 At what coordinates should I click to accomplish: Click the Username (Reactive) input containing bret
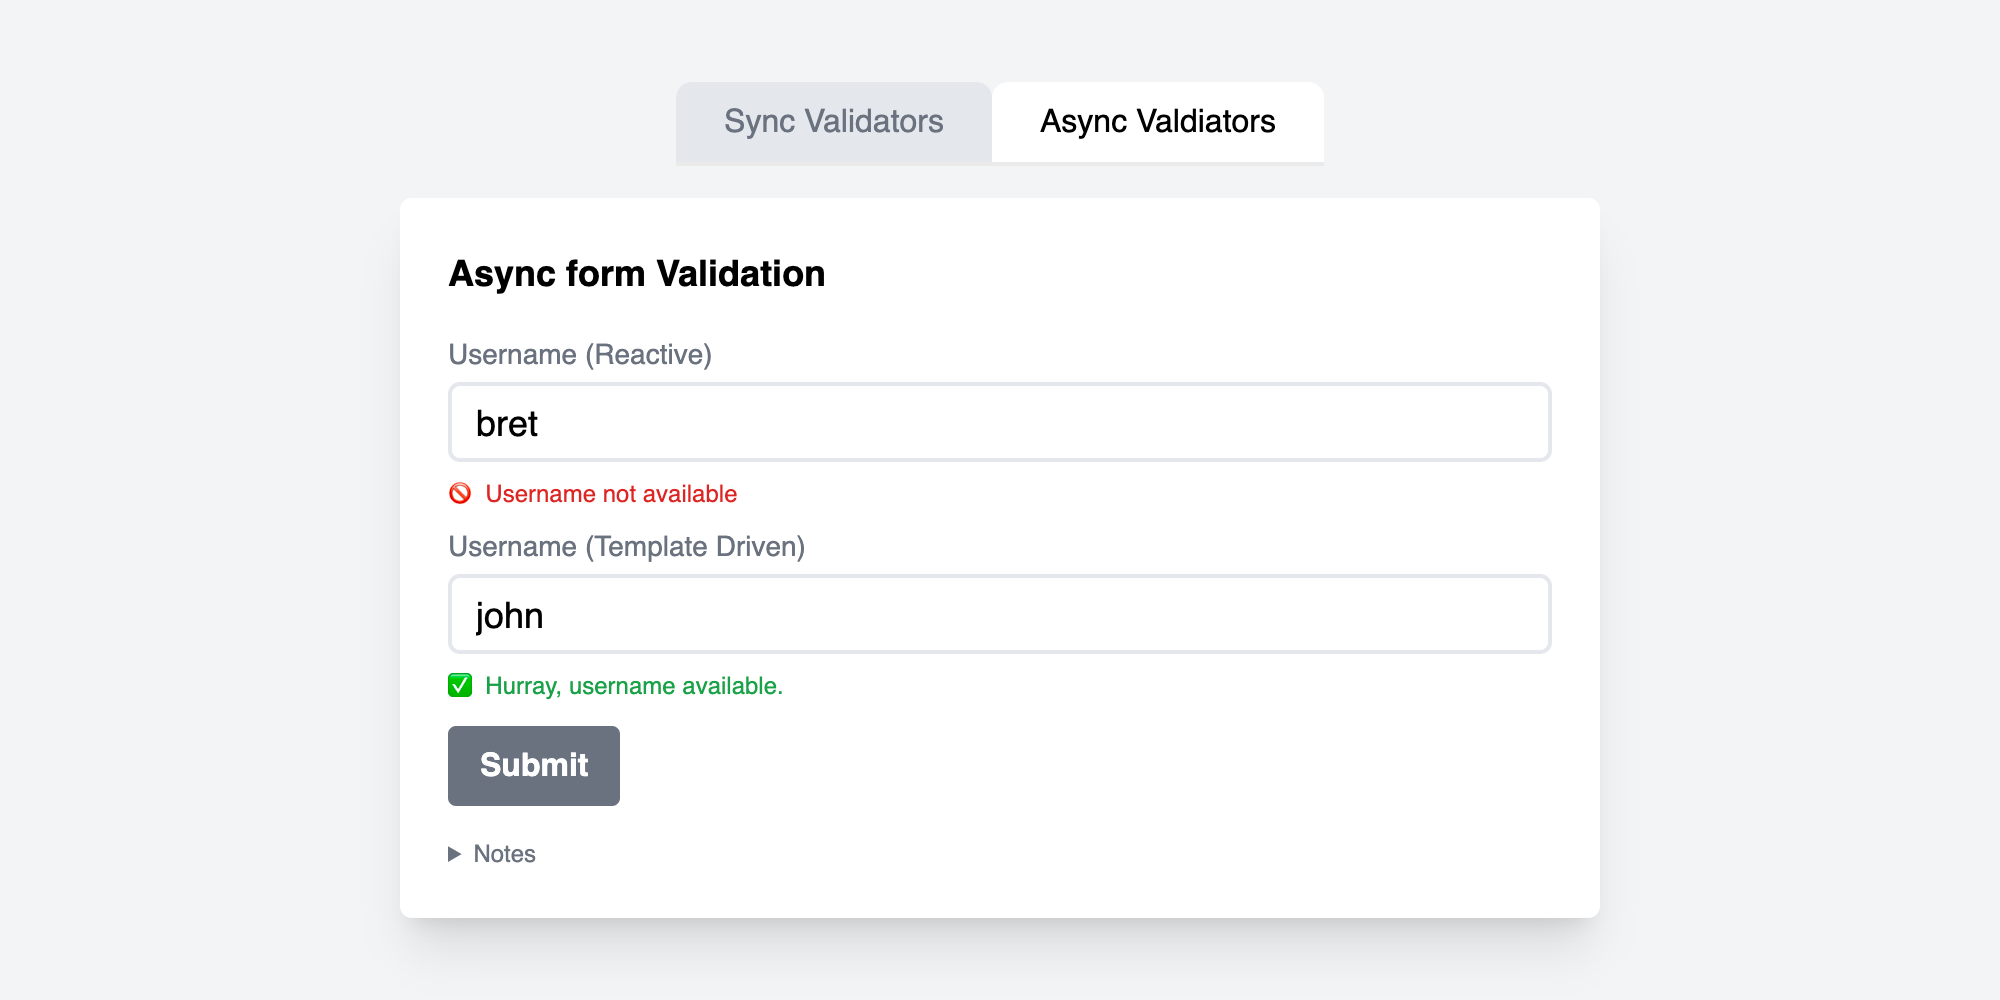[x=1000, y=421]
